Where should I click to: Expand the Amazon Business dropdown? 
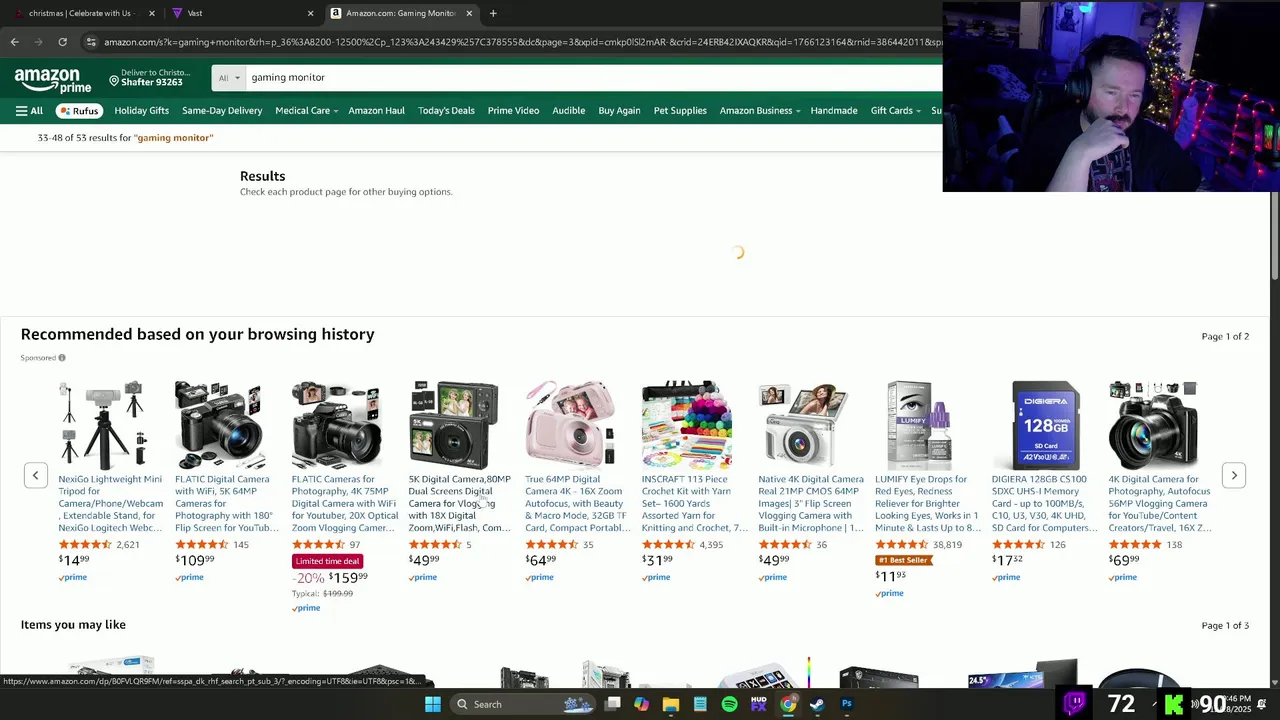point(760,111)
